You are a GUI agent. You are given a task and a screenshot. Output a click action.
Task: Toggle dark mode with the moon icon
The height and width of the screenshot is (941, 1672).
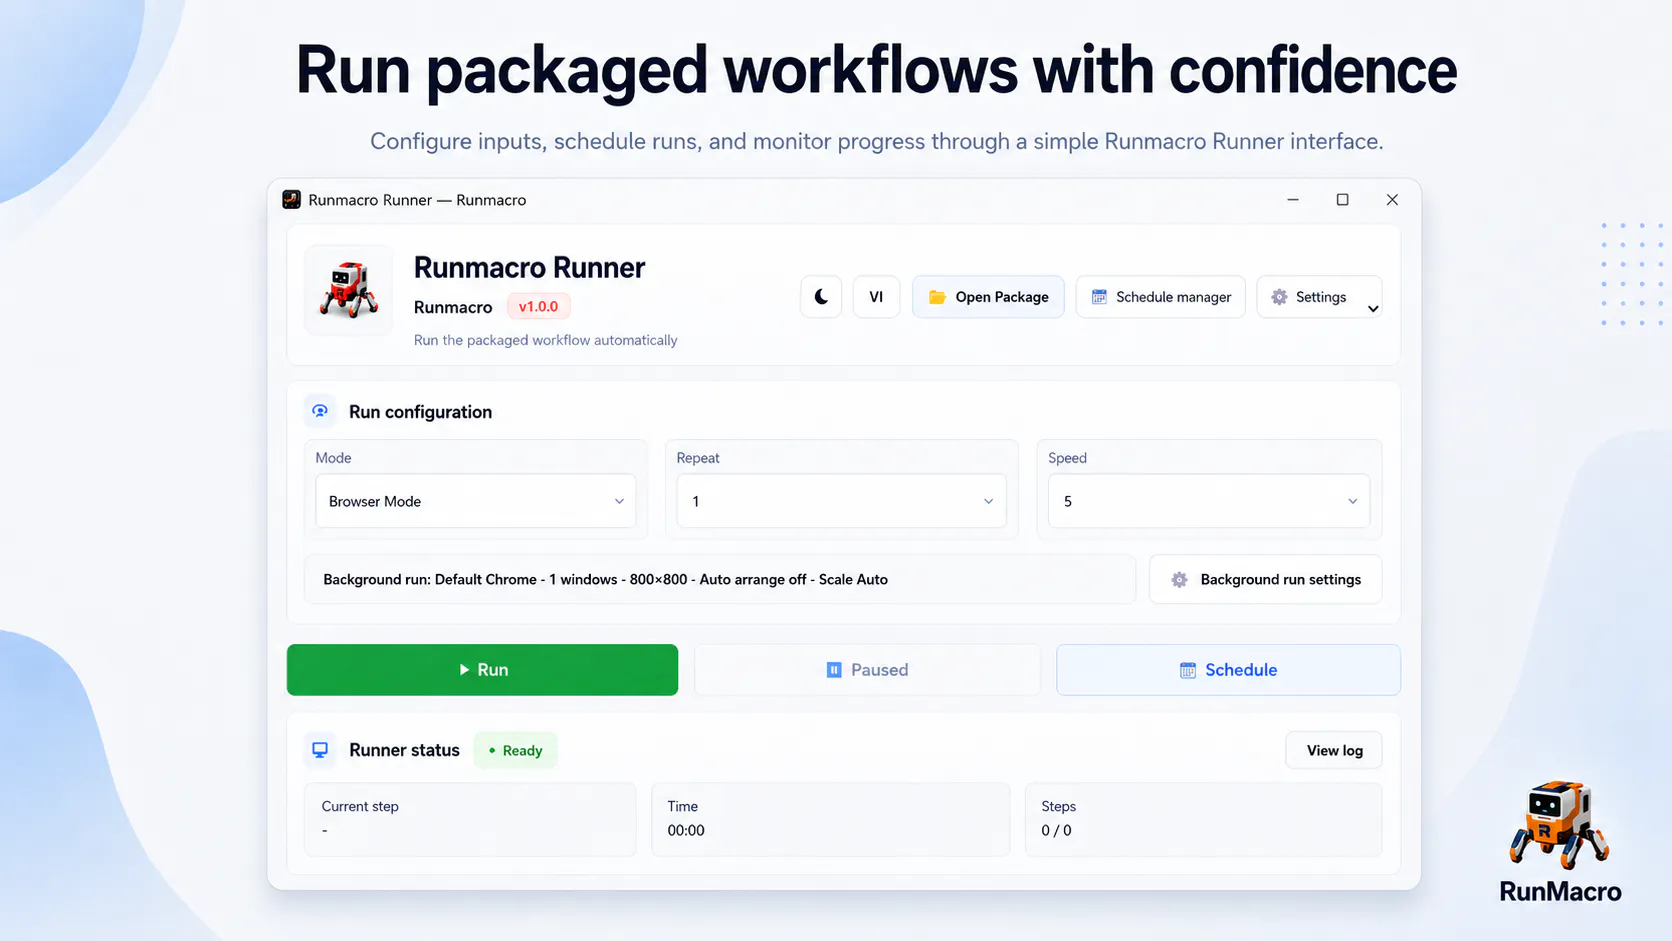(821, 297)
